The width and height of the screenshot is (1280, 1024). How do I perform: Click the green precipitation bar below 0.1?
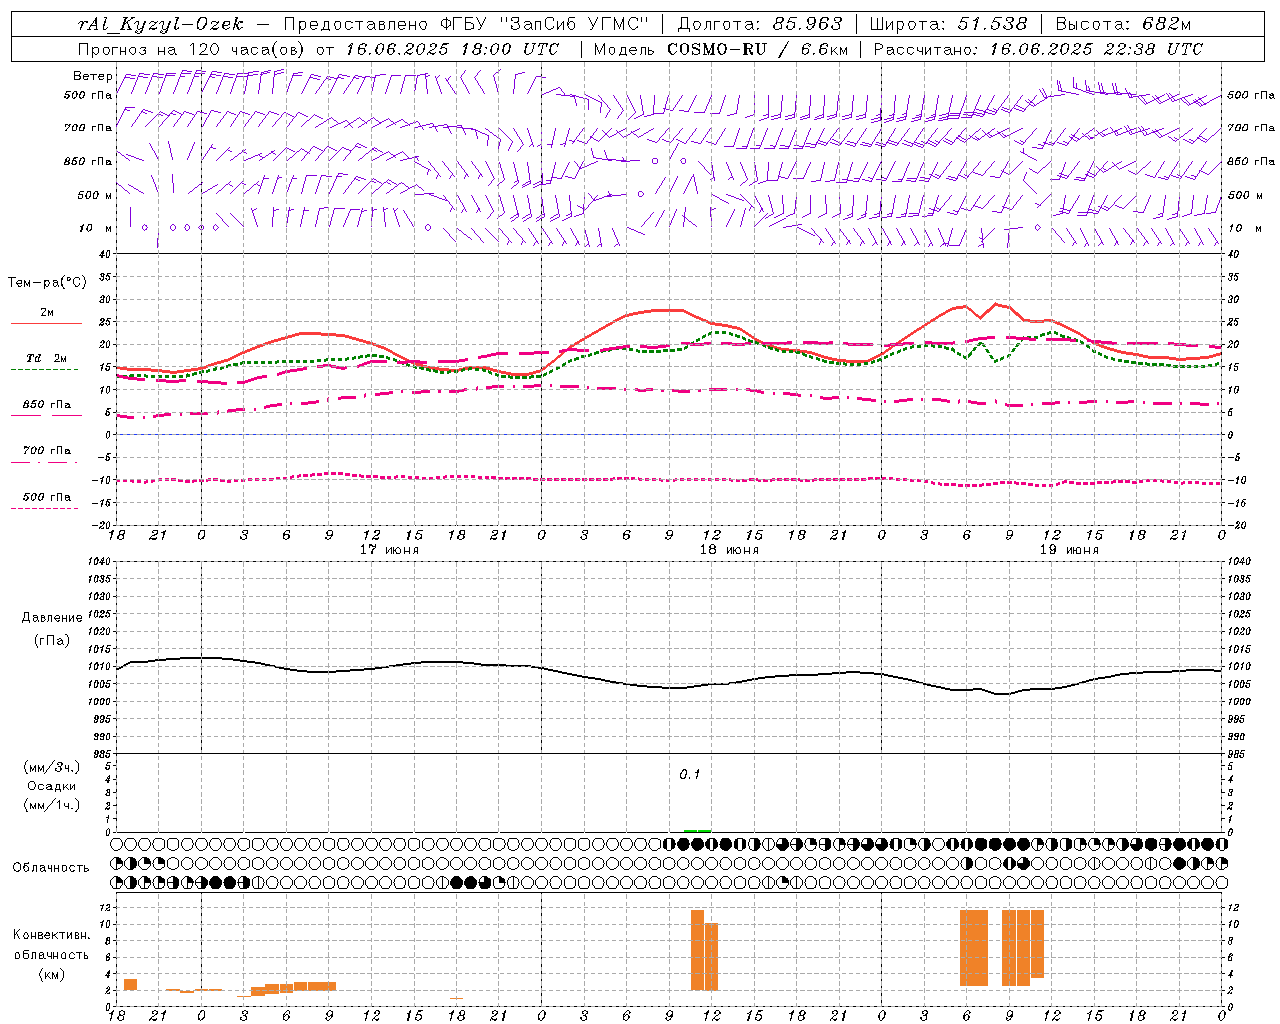(x=697, y=830)
